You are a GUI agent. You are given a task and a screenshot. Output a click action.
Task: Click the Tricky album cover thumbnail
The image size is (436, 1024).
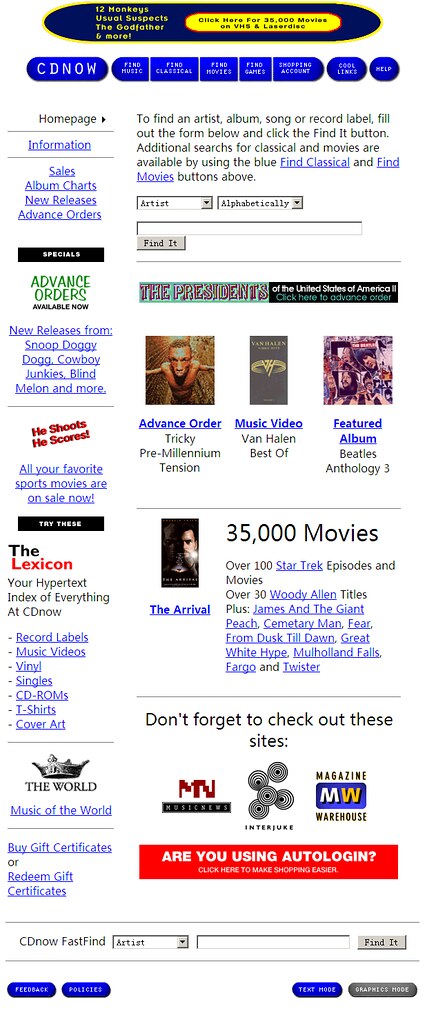(180, 370)
